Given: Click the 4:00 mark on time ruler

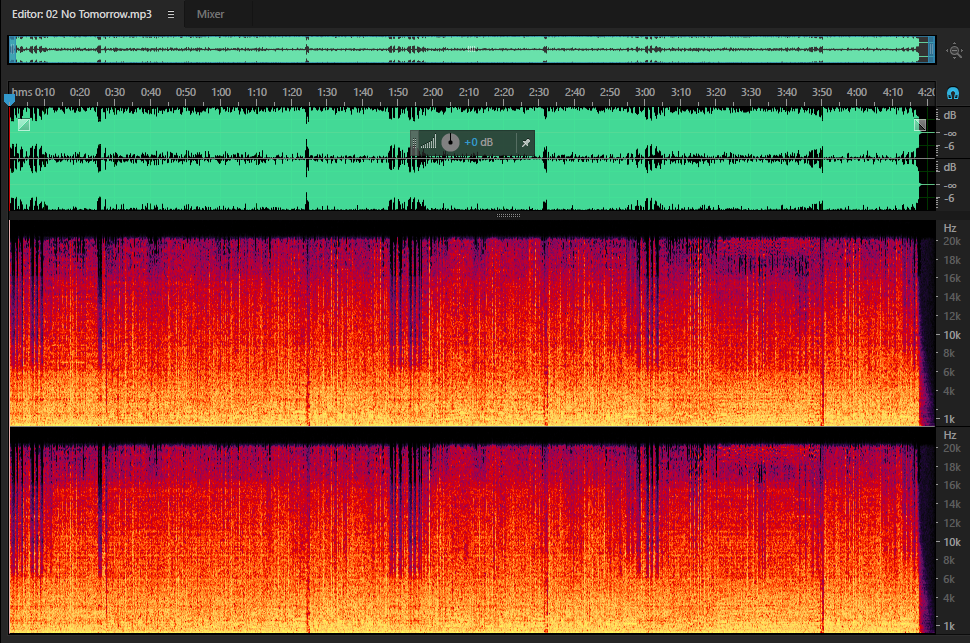Looking at the screenshot, I should point(857,92).
